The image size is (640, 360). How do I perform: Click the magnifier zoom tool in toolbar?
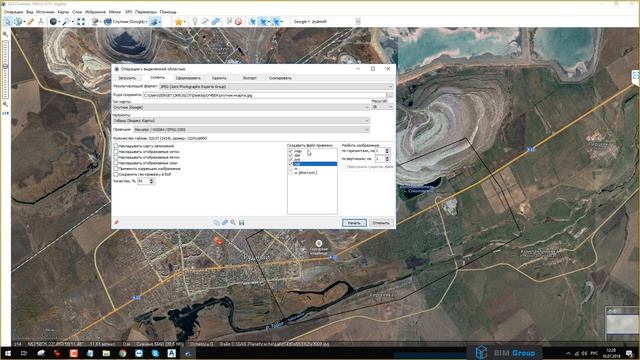(x=66, y=22)
